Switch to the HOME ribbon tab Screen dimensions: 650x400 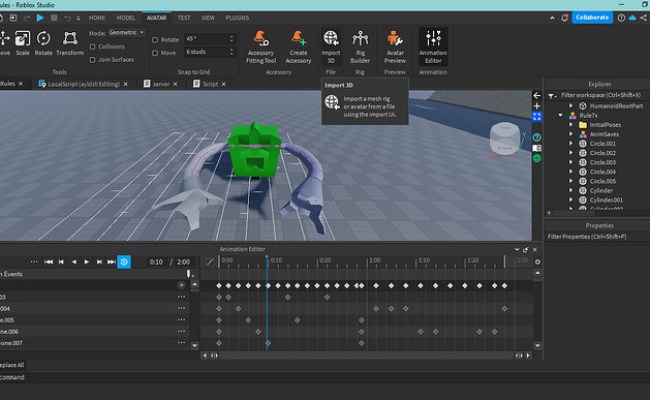coord(97,18)
